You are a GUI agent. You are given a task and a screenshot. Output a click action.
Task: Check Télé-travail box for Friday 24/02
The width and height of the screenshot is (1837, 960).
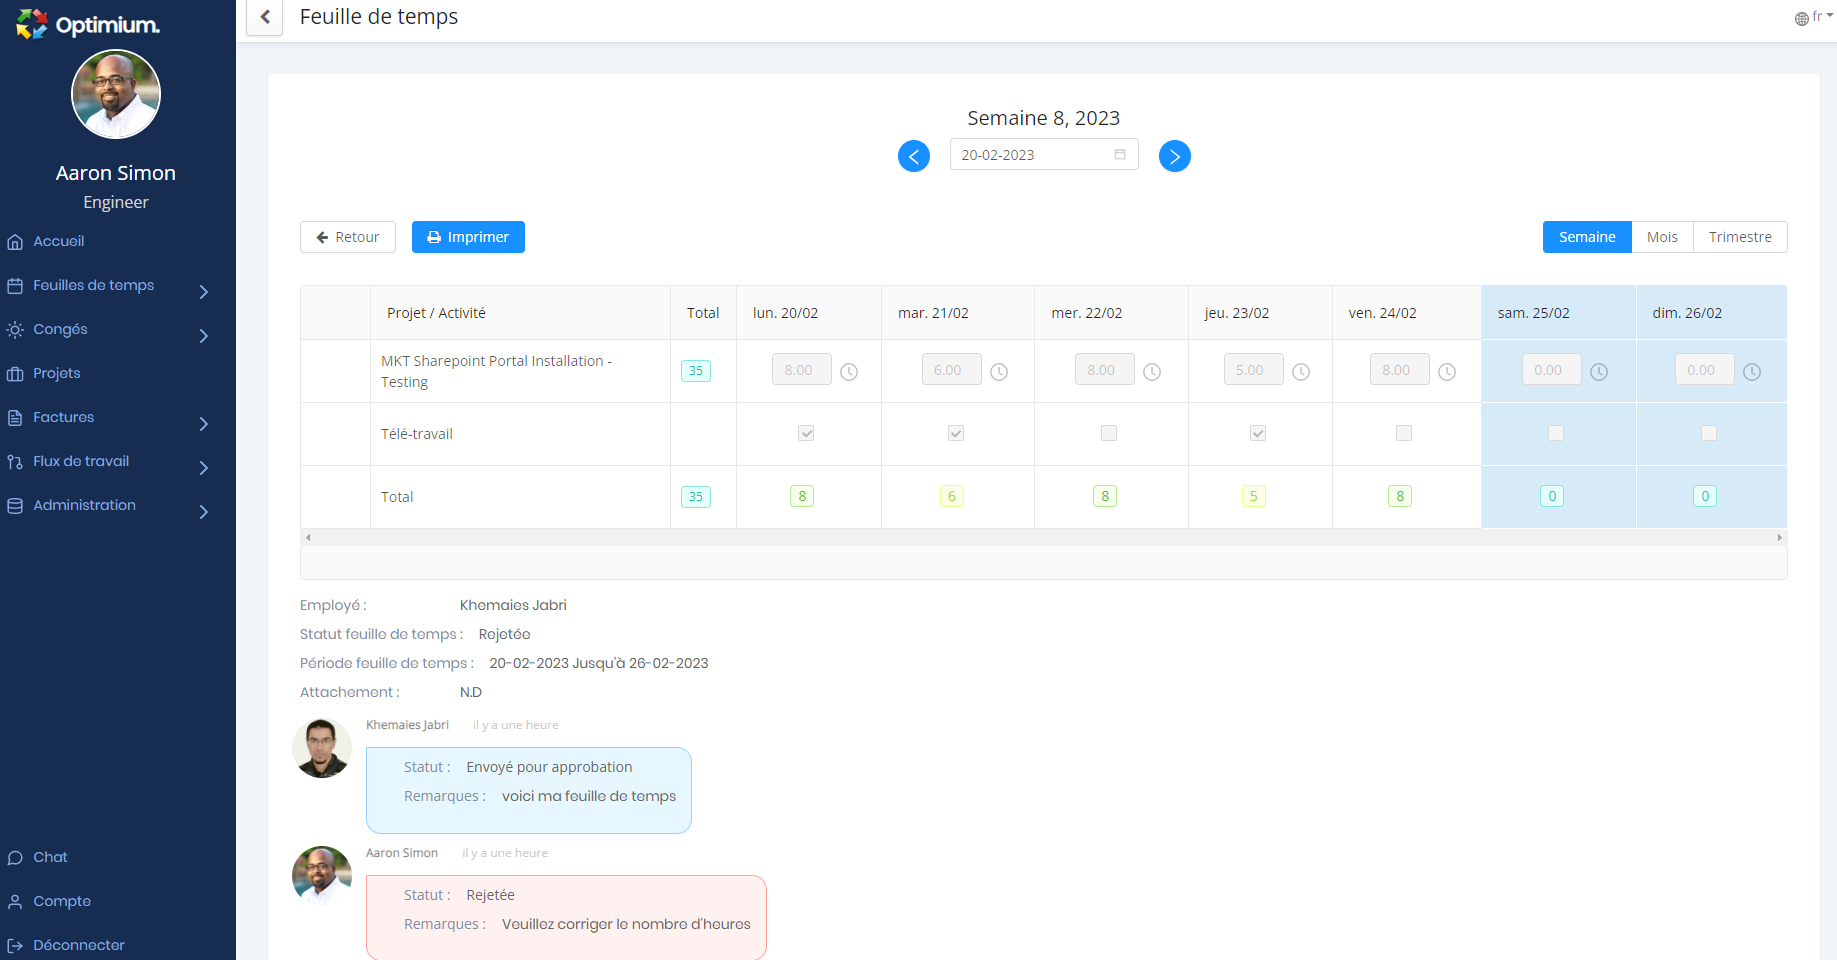[x=1404, y=433]
